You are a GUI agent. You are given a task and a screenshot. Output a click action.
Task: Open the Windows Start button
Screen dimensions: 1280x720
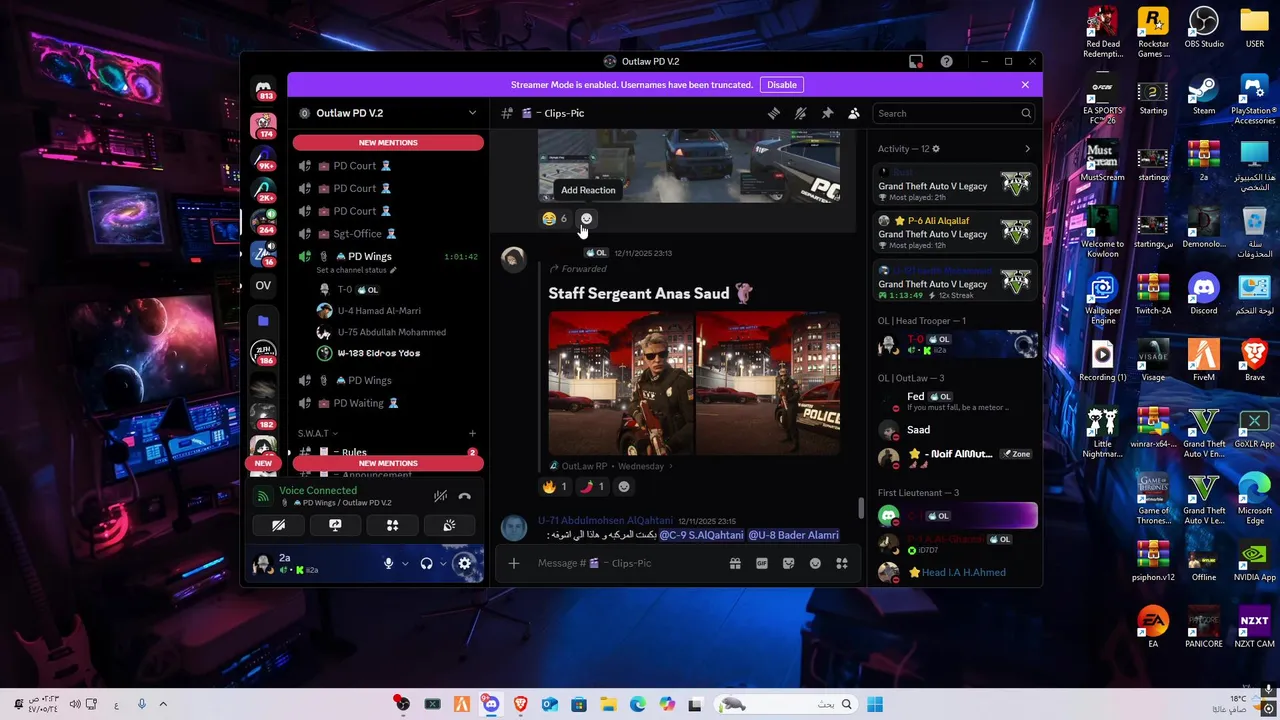(875, 704)
